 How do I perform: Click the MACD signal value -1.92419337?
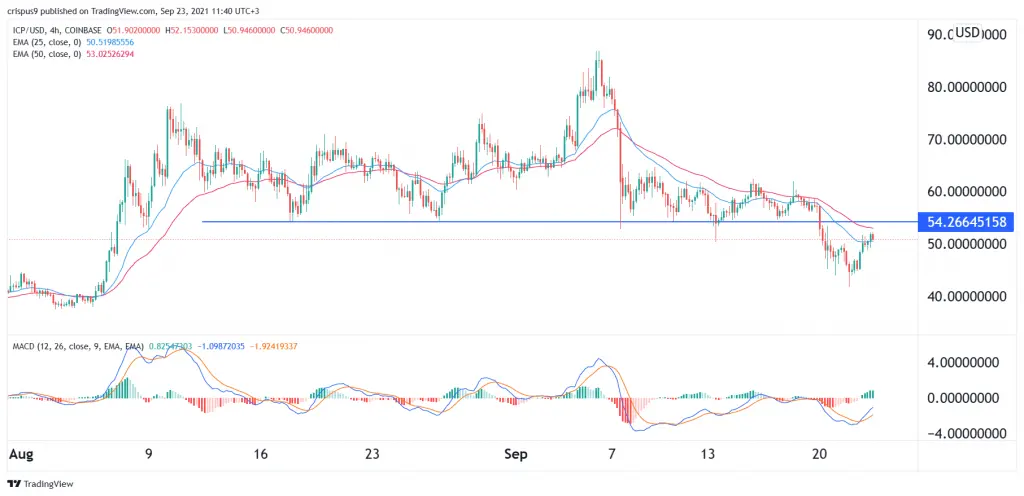[272, 345]
